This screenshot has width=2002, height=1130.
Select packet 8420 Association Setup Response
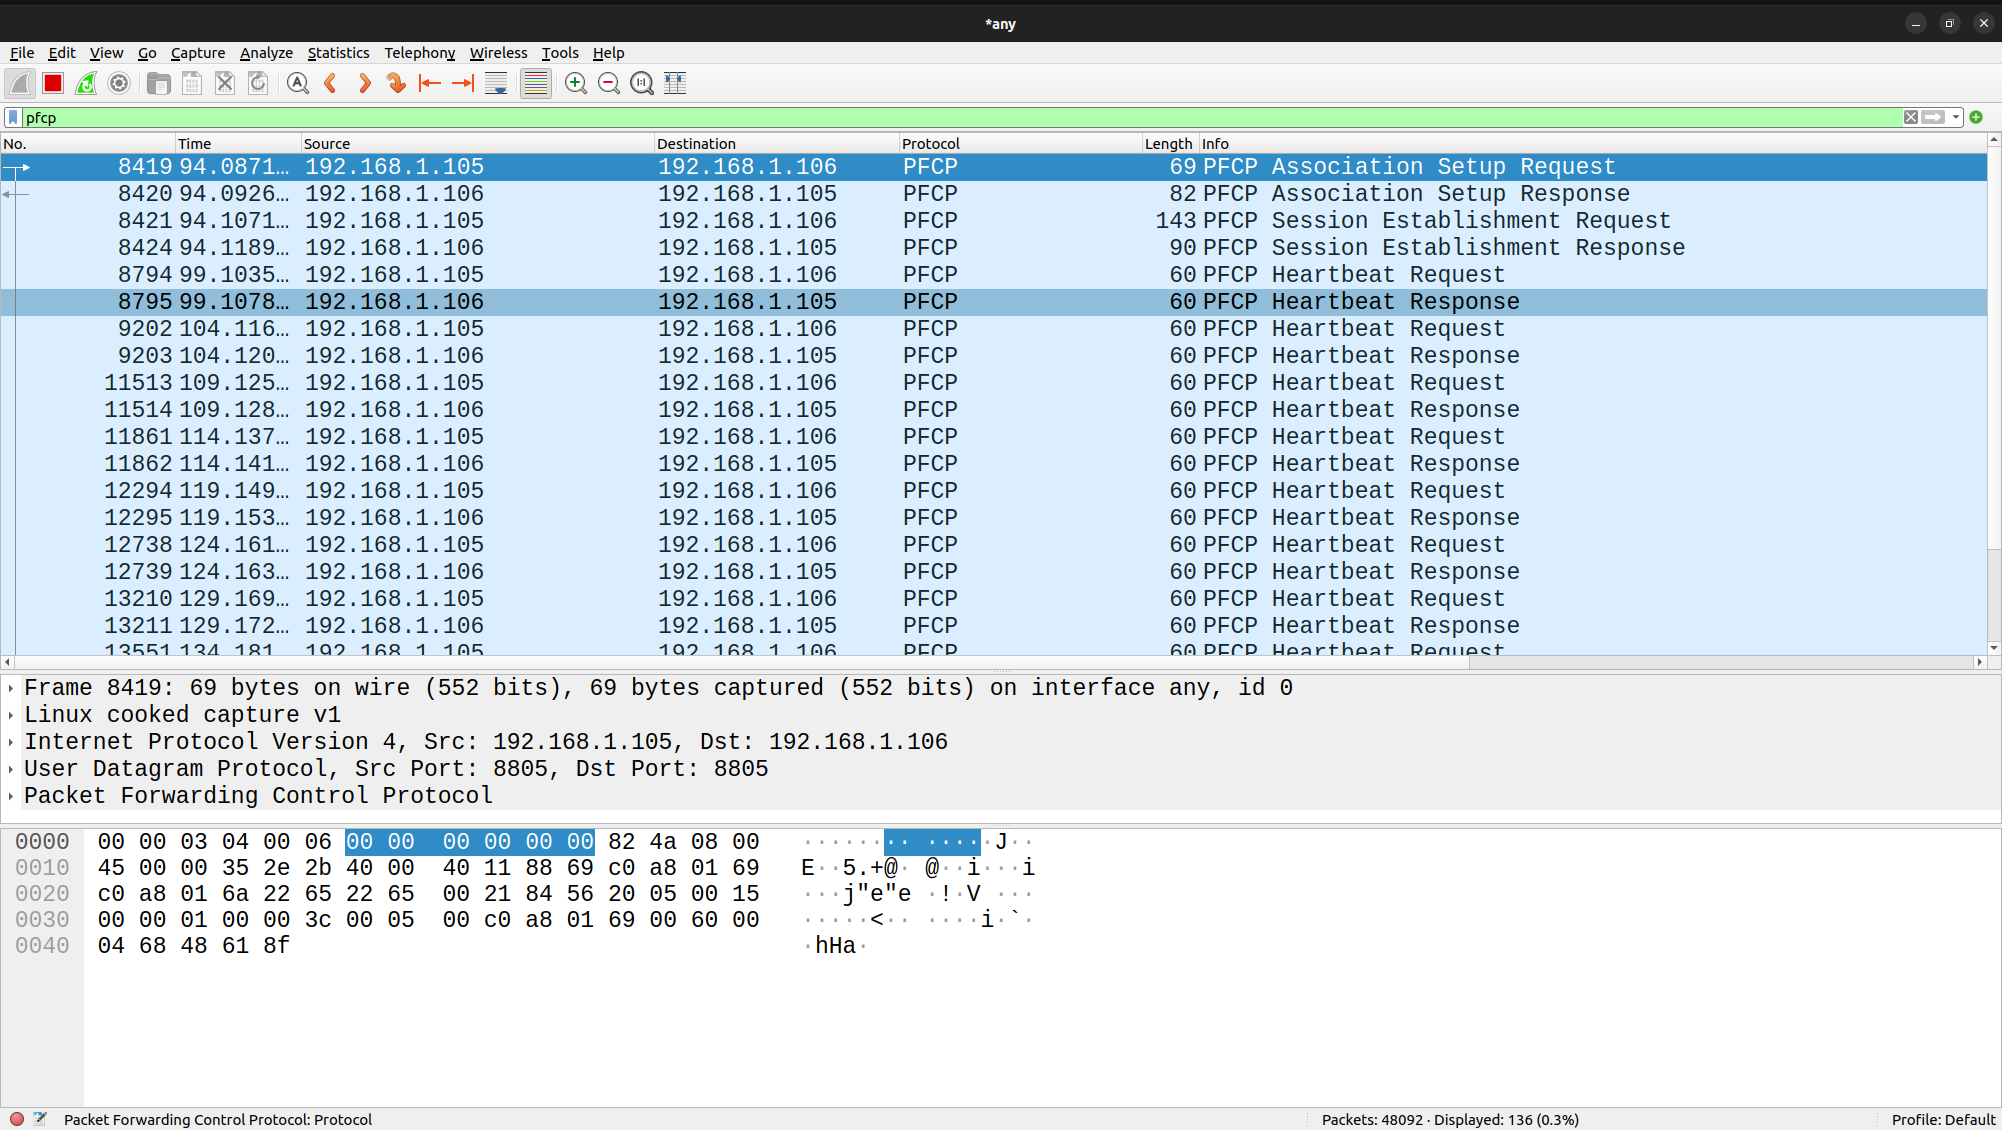coord(994,194)
